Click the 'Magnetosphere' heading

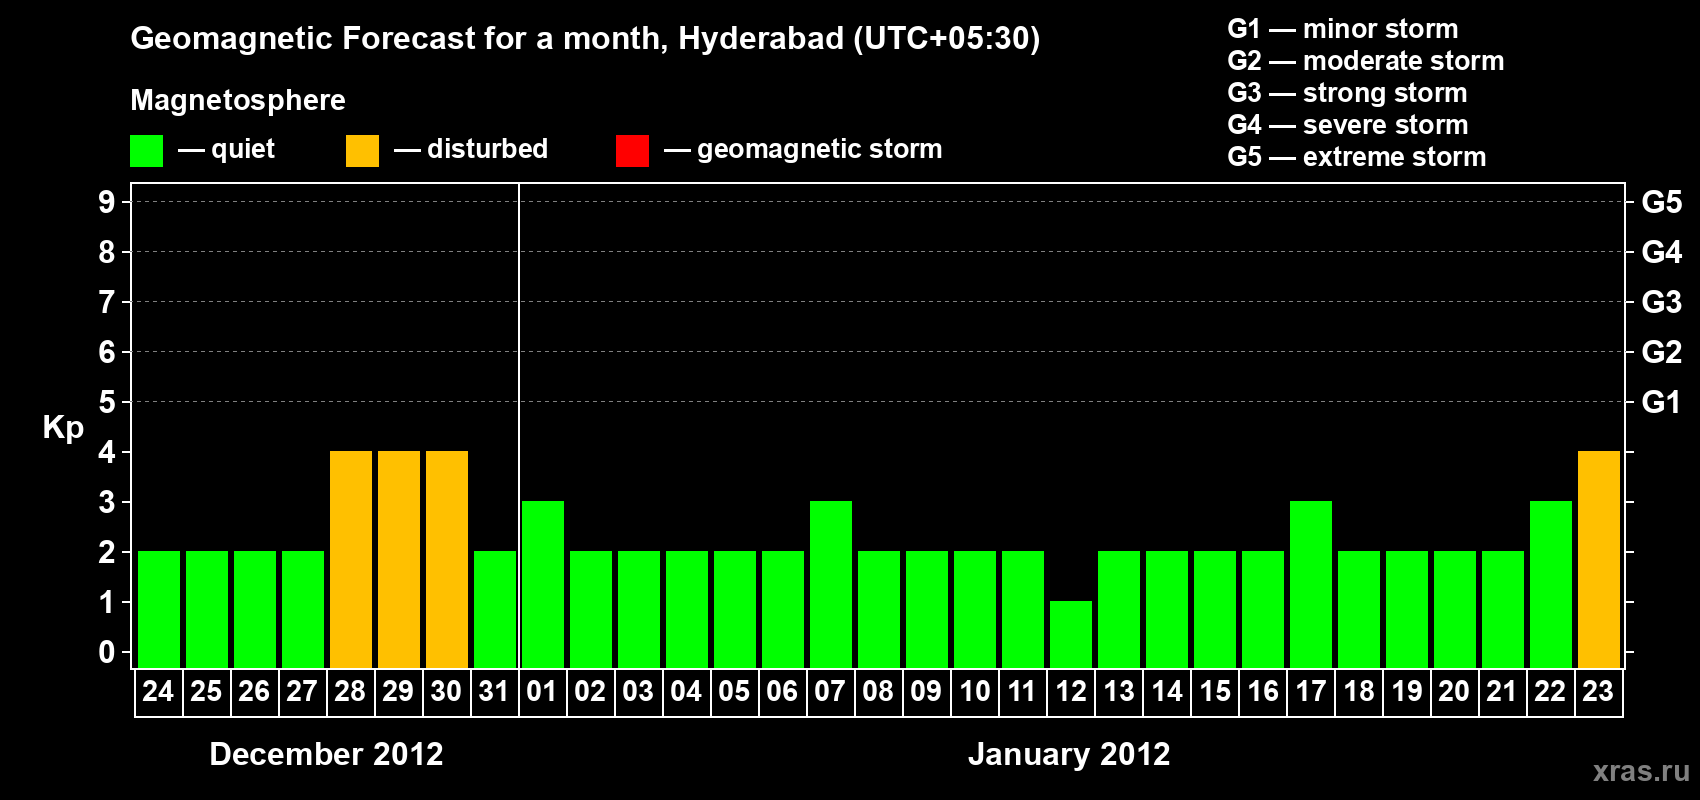238,101
